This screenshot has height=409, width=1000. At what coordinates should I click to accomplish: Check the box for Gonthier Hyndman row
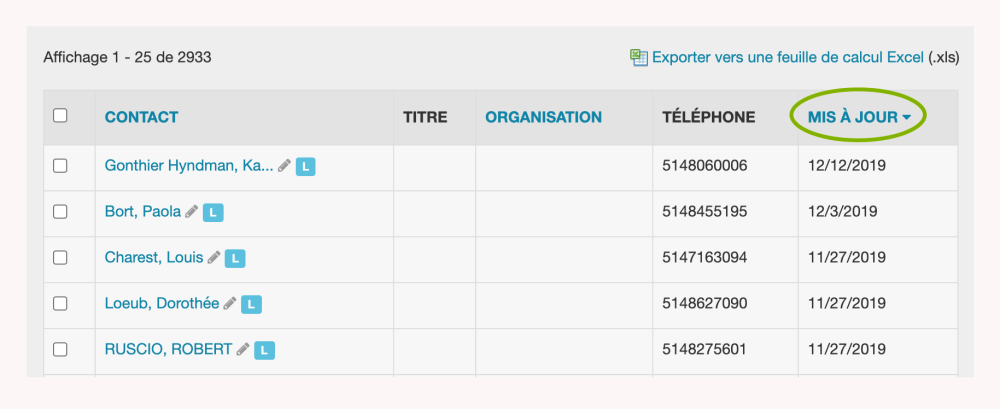(60, 166)
